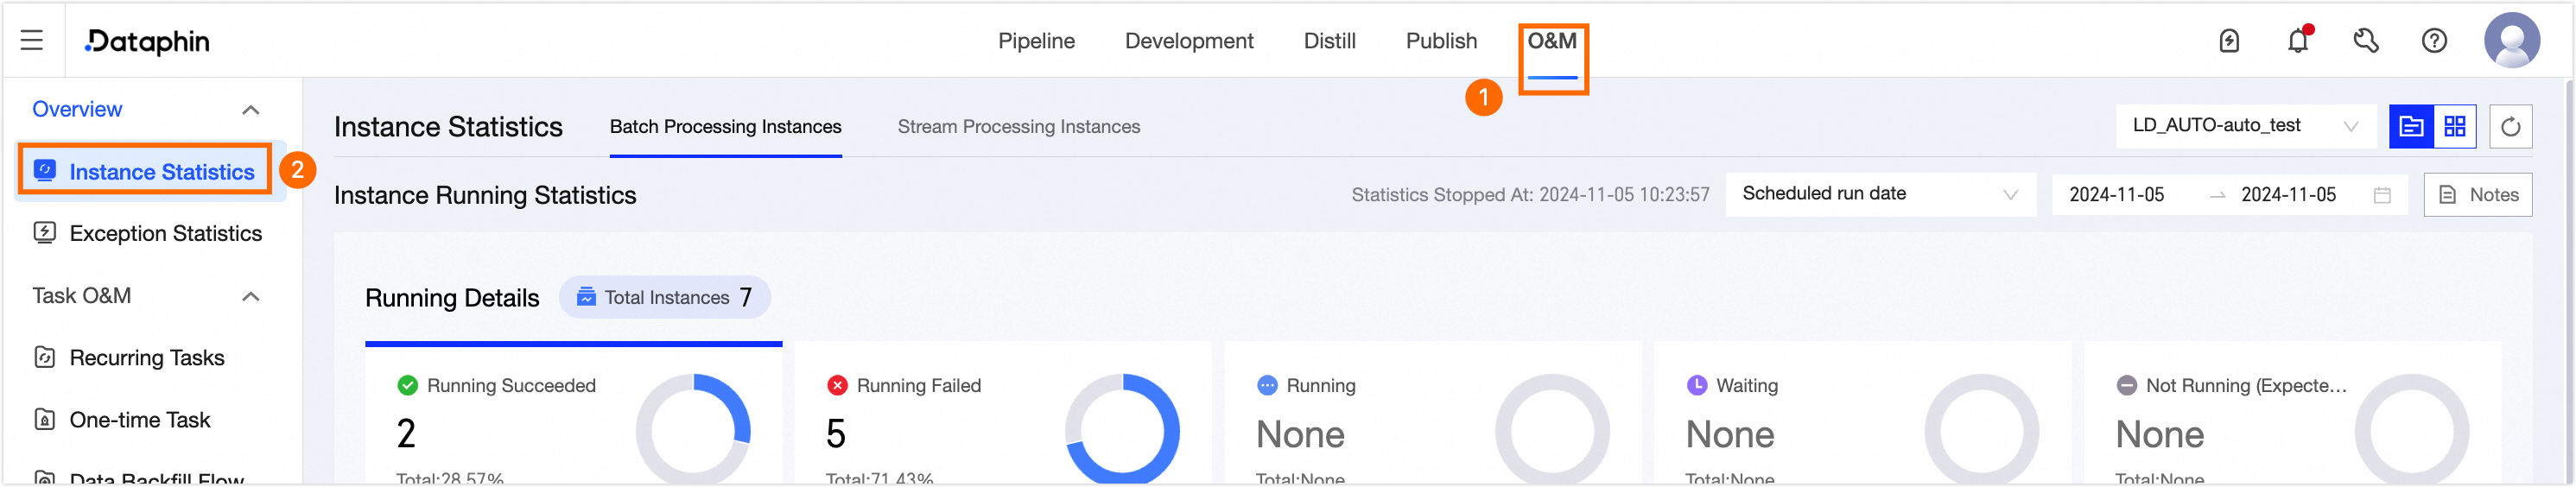
Task: Open the lightning quick-task icon in header
Action: (x=2229, y=41)
